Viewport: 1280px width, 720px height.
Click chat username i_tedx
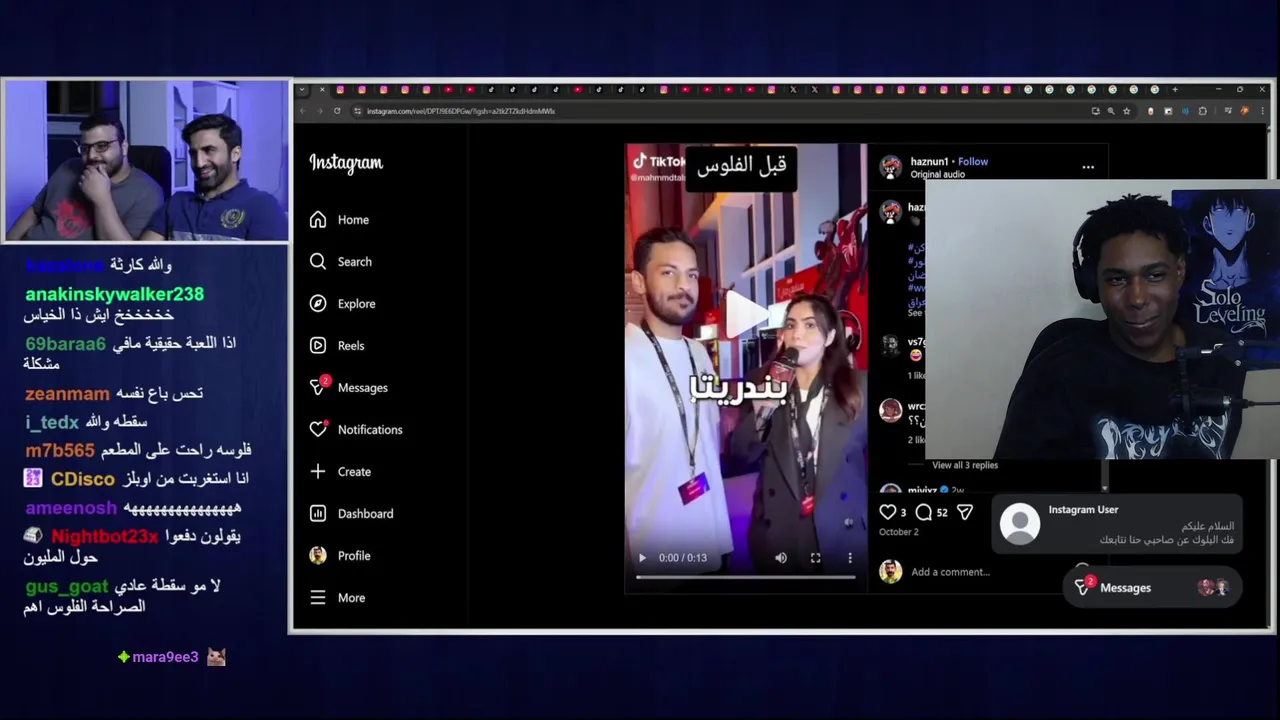click(52, 422)
